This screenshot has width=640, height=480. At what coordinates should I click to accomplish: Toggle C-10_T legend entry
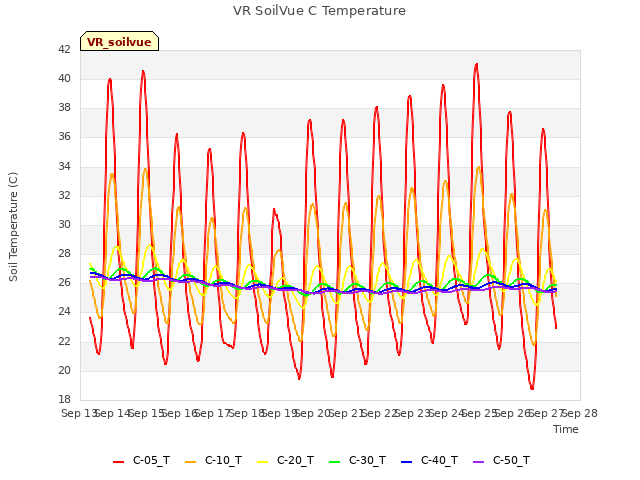[x=213, y=461]
